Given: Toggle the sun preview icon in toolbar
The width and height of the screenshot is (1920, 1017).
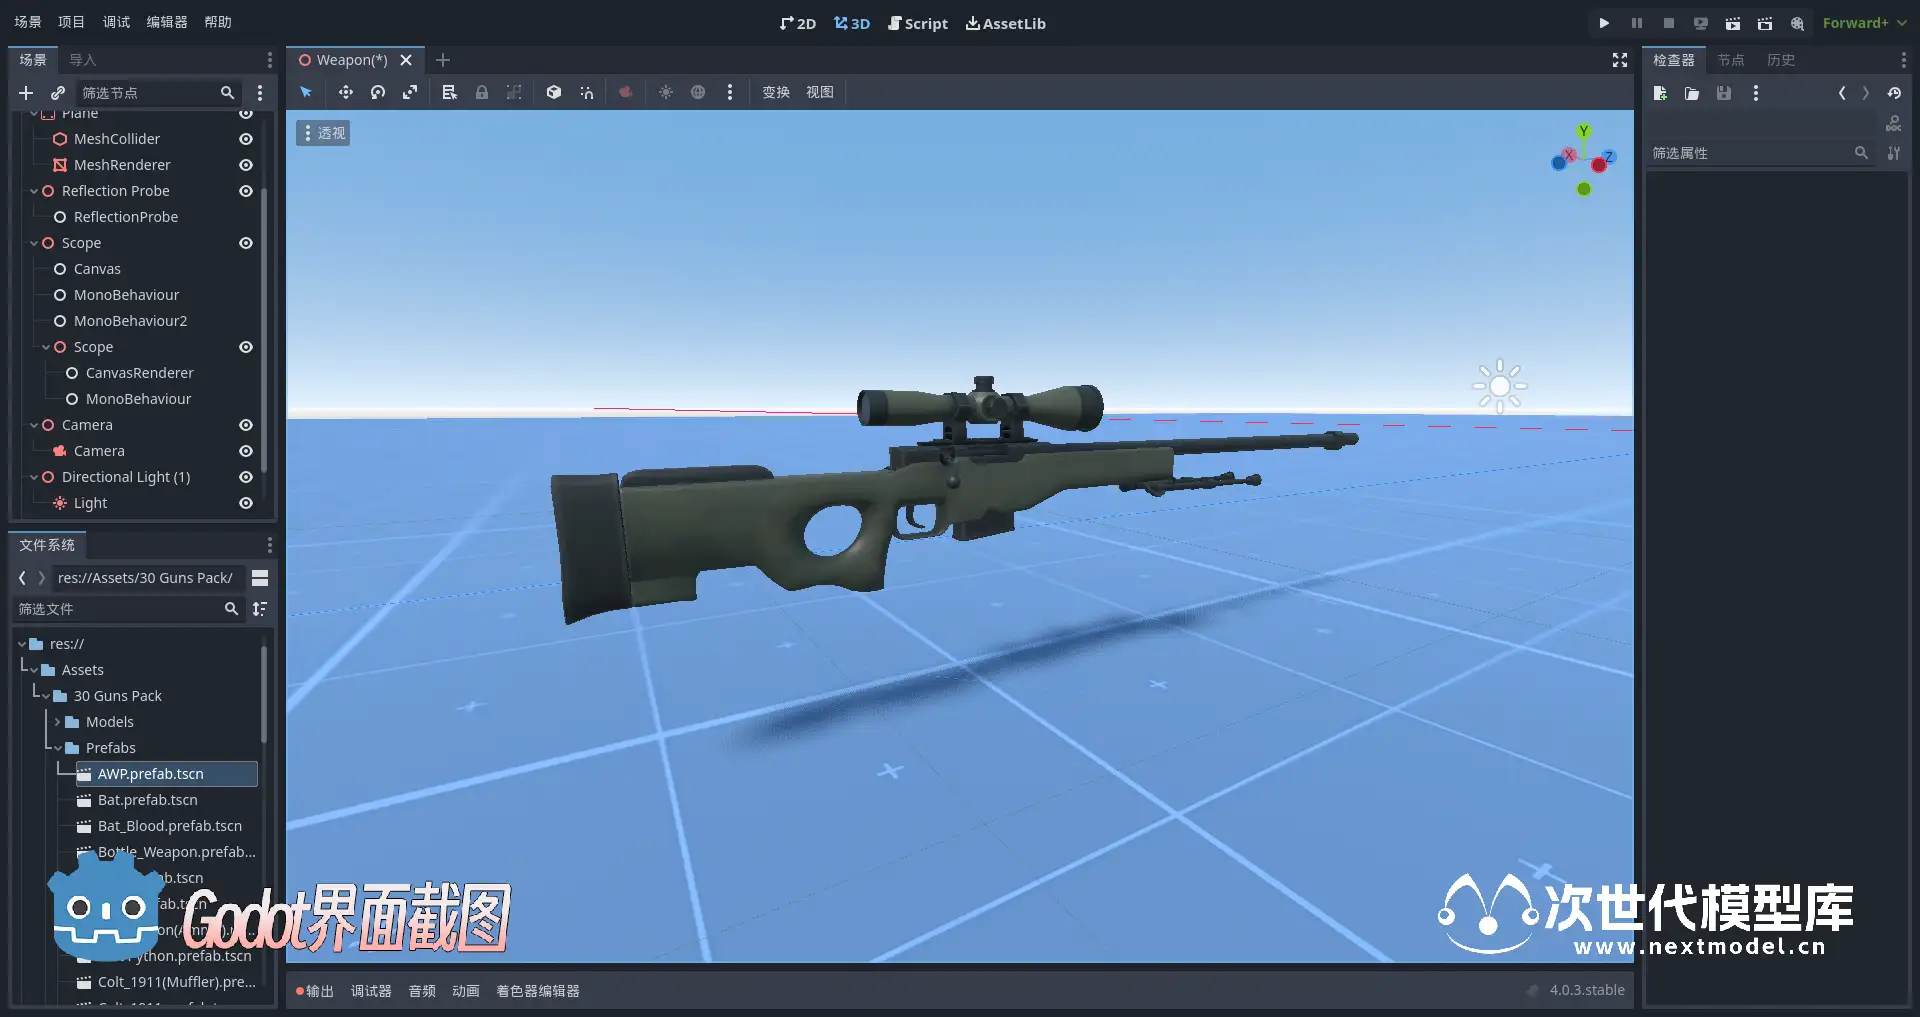Looking at the screenshot, I should point(666,92).
